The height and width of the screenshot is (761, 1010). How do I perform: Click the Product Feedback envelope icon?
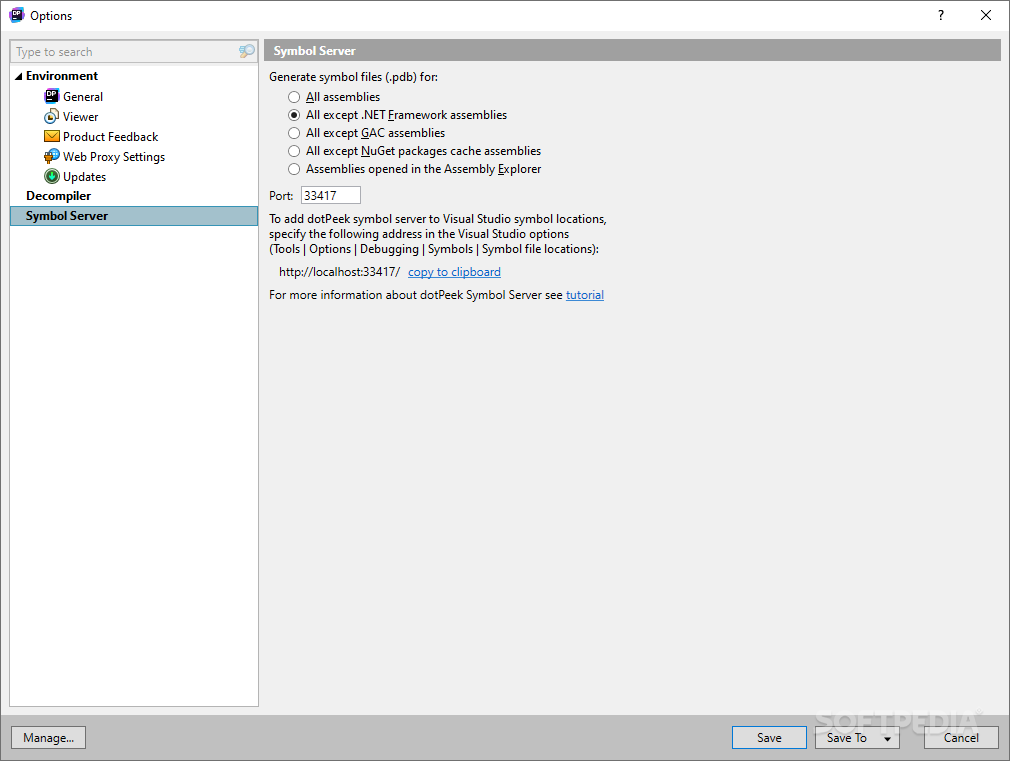coord(52,137)
